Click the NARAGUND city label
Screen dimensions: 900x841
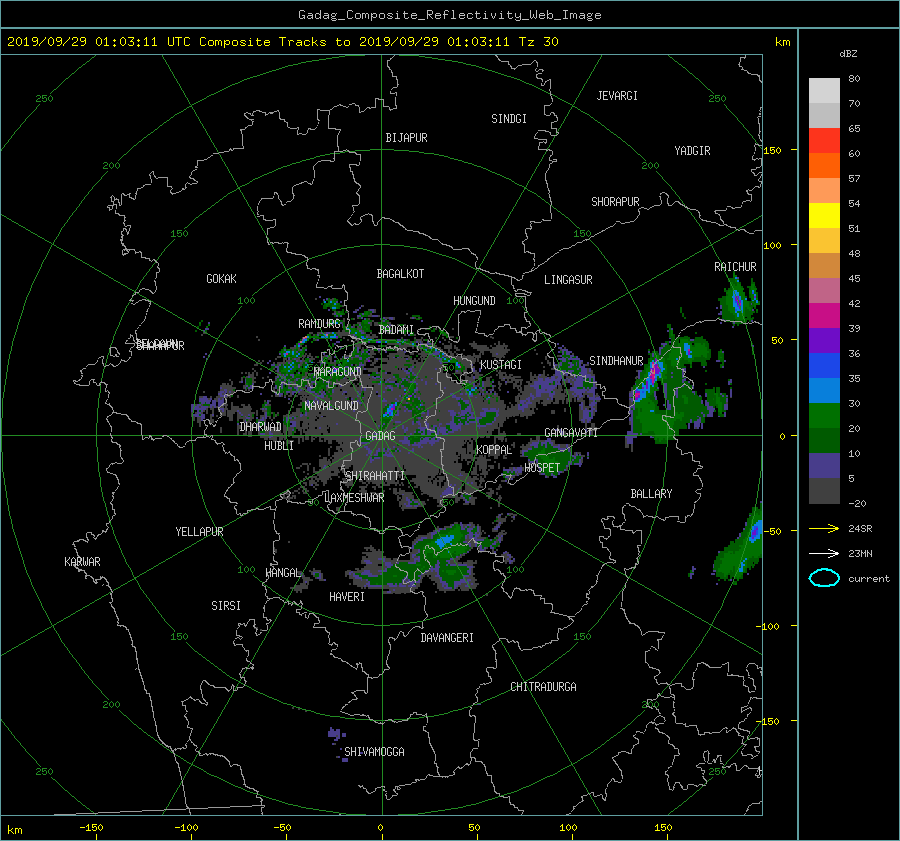coord(338,371)
